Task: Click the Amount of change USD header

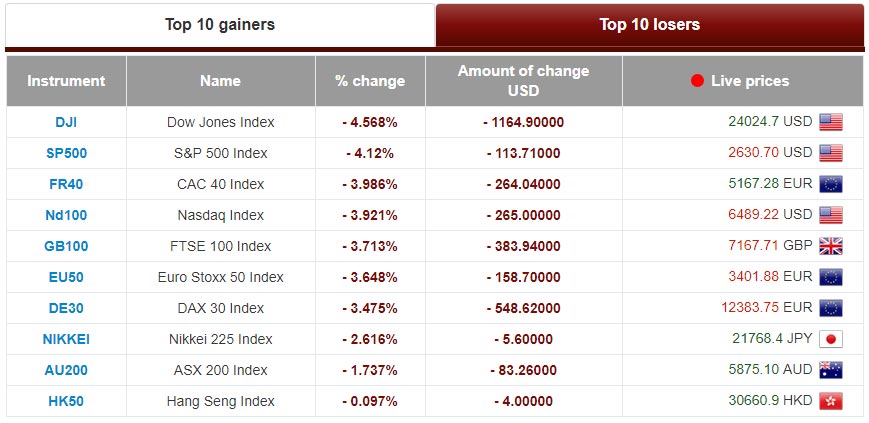Action: point(523,81)
